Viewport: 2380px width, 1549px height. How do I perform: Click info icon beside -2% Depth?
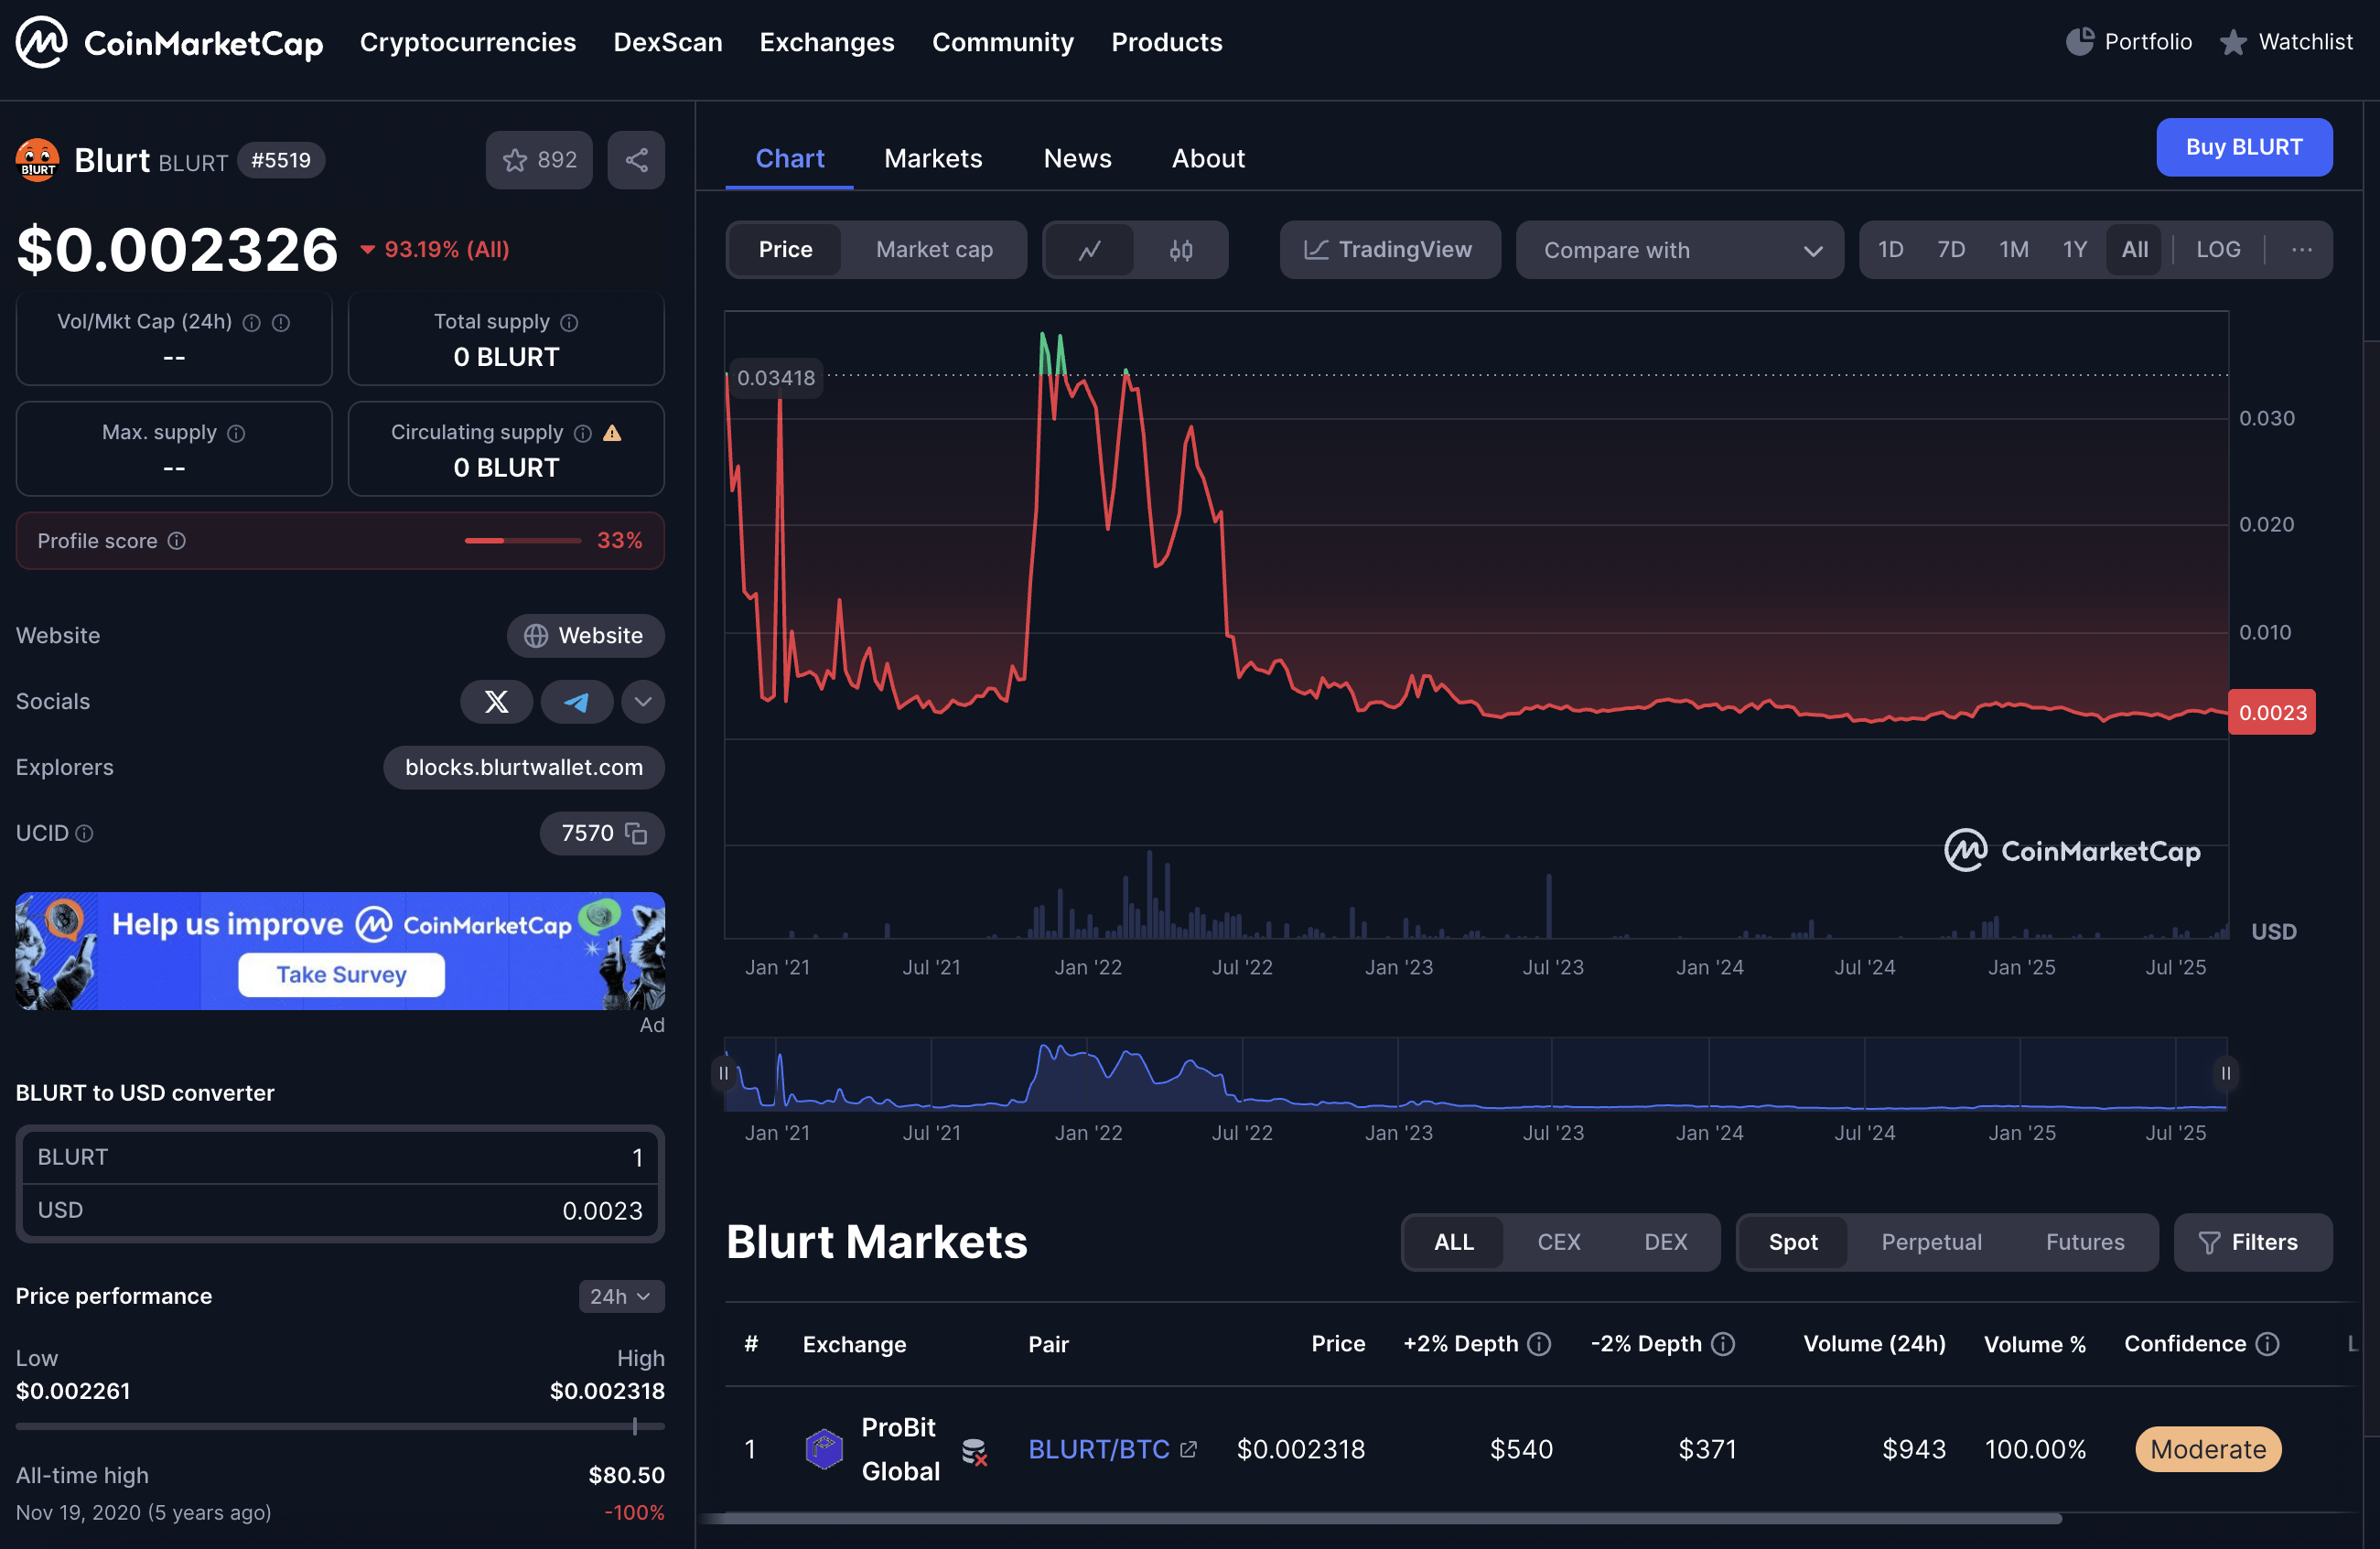click(x=1723, y=1344)
